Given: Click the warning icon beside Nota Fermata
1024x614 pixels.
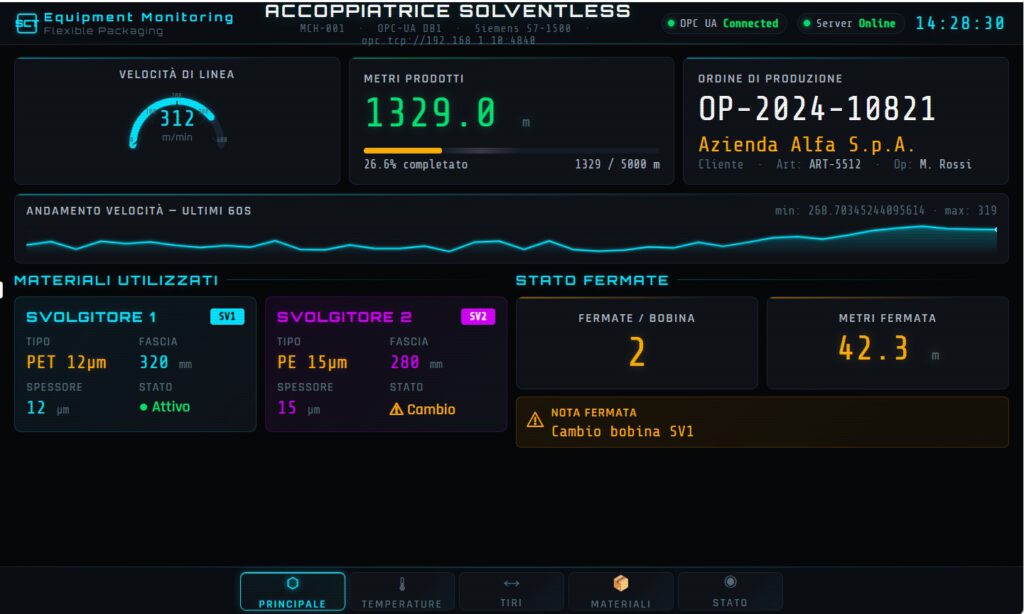Looking at the screenshot, I should coord(535,420).
